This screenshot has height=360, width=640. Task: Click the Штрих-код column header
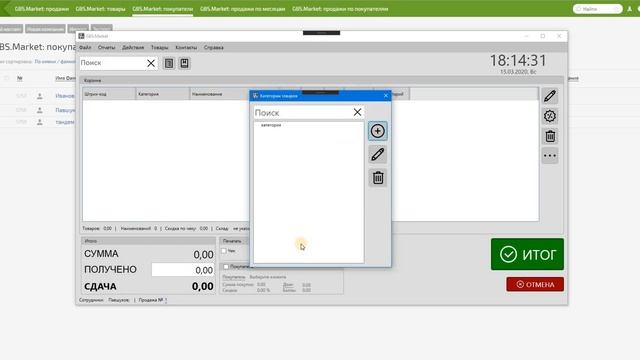pos(109,94)
